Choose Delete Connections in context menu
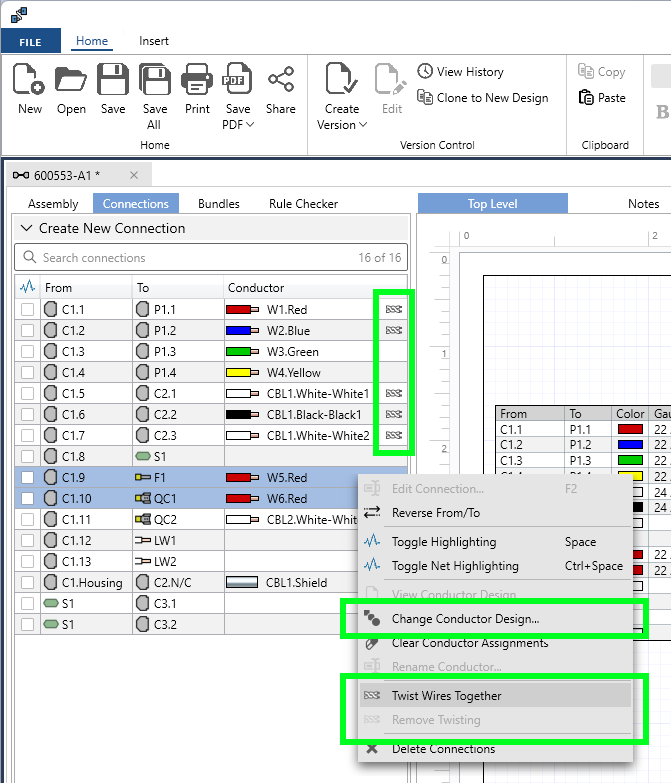 click(x=495, y=749)
